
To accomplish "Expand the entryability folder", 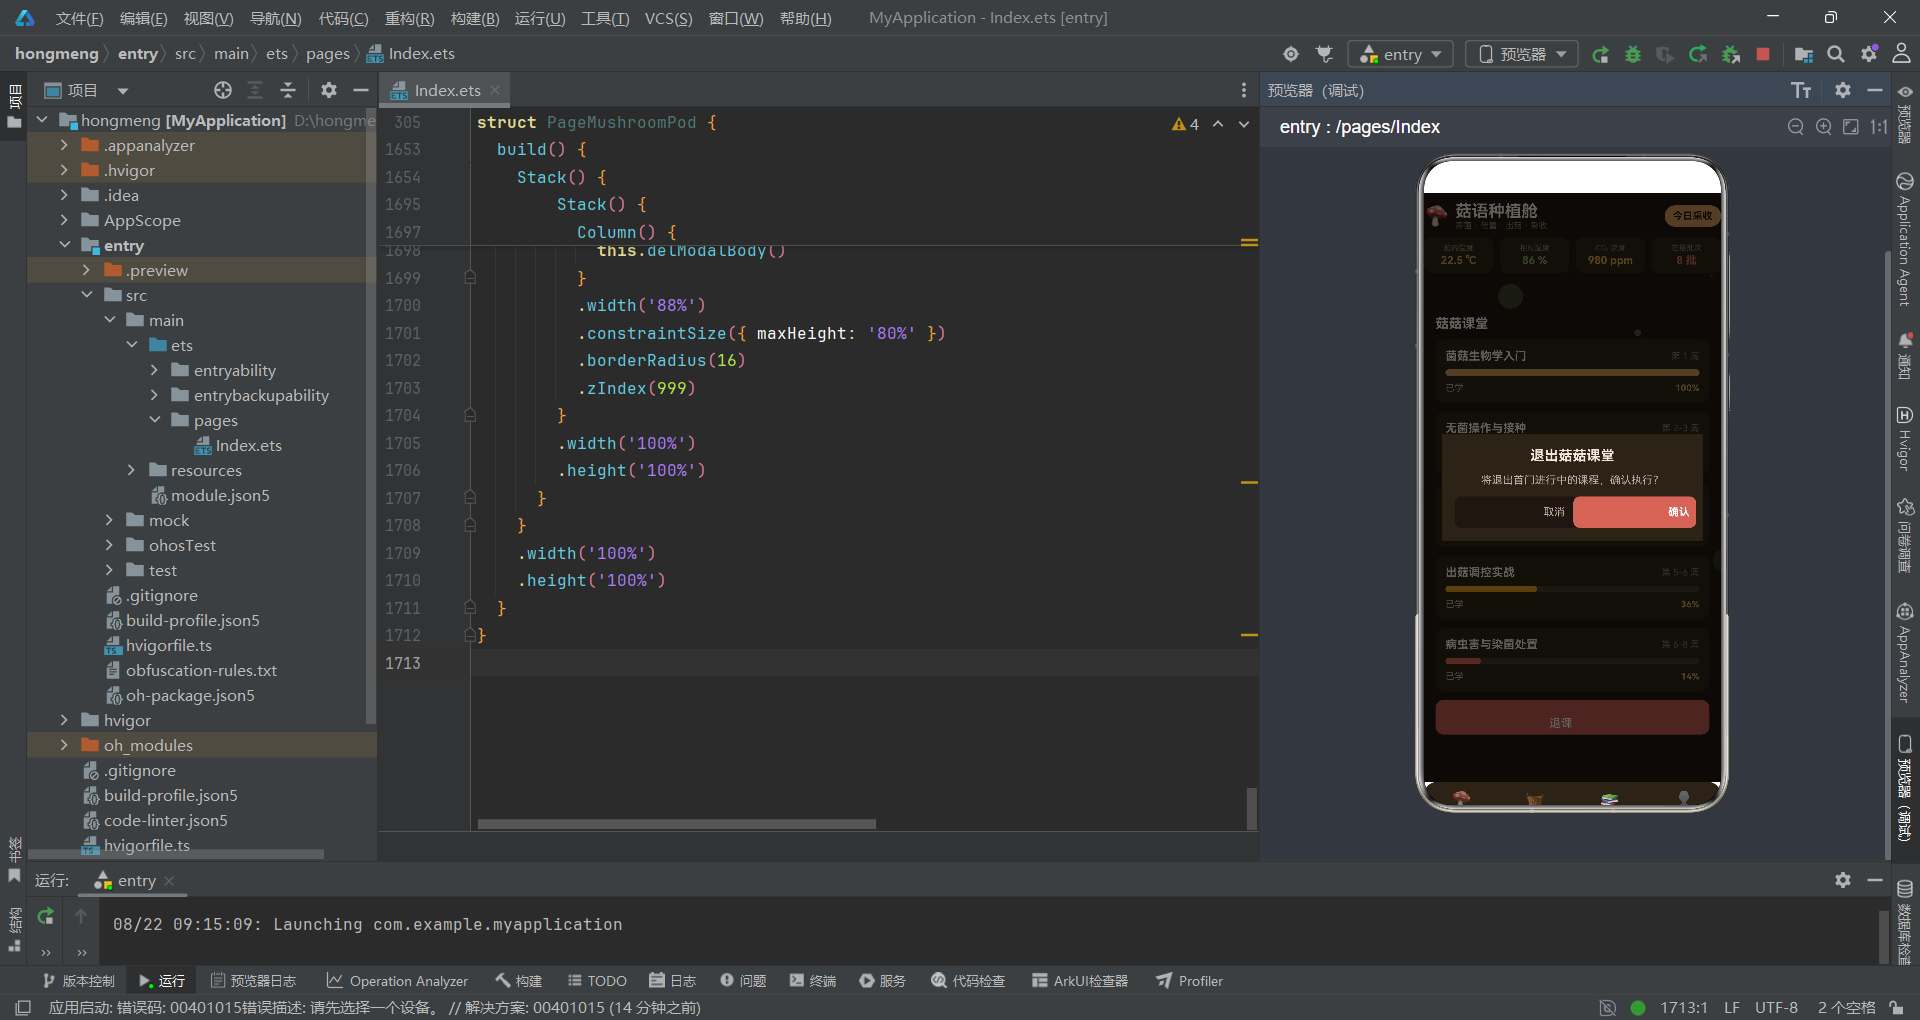I will click(154, 370).
